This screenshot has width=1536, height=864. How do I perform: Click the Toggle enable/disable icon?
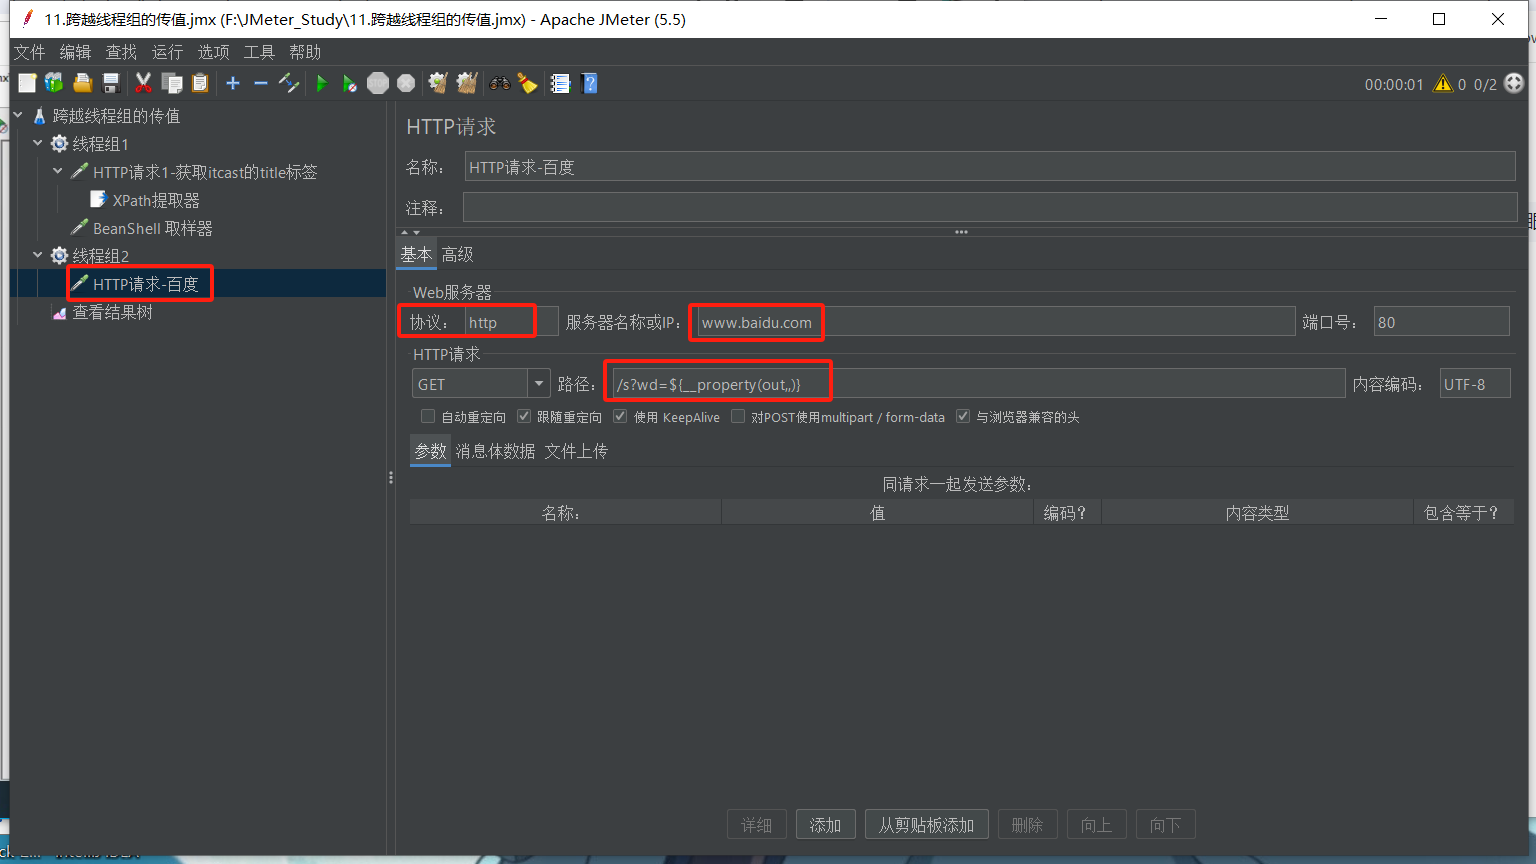(289, 83)
